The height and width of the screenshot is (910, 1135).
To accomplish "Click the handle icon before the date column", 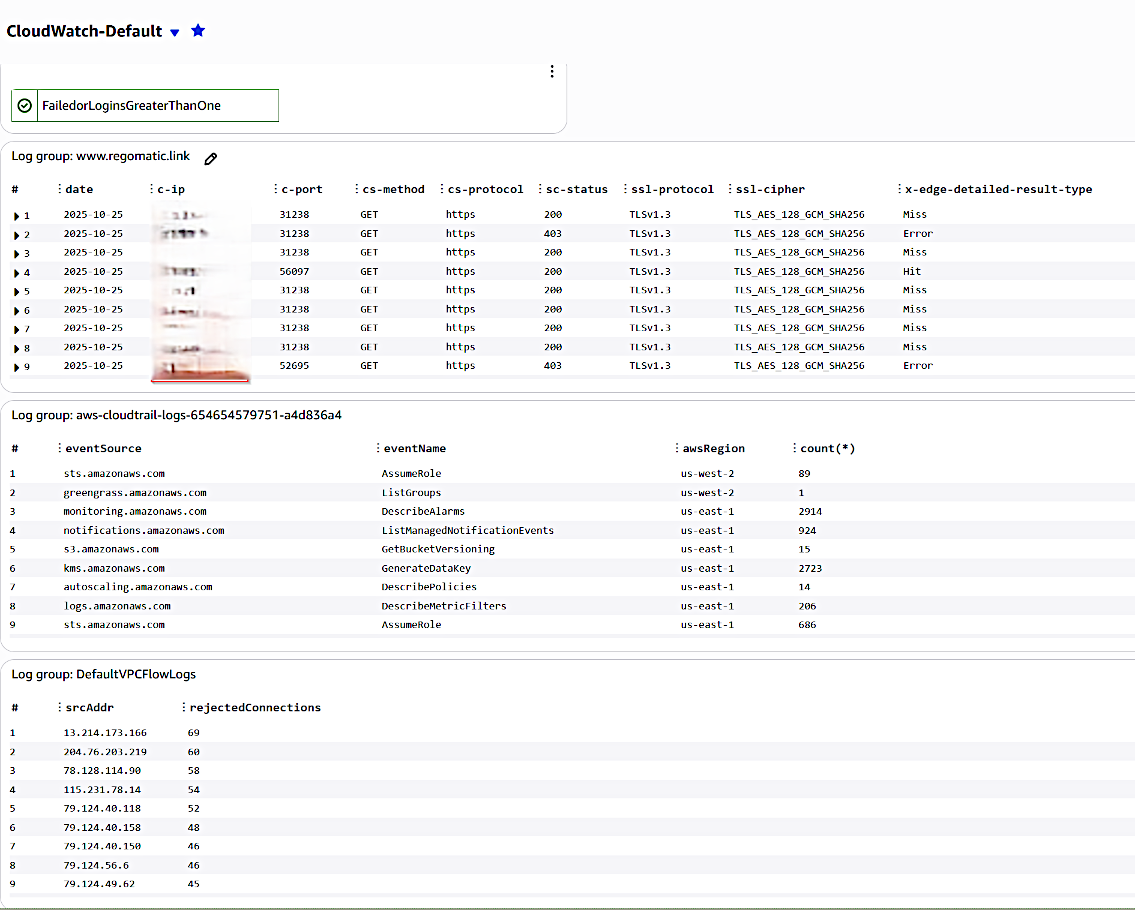I will (60, 189).
